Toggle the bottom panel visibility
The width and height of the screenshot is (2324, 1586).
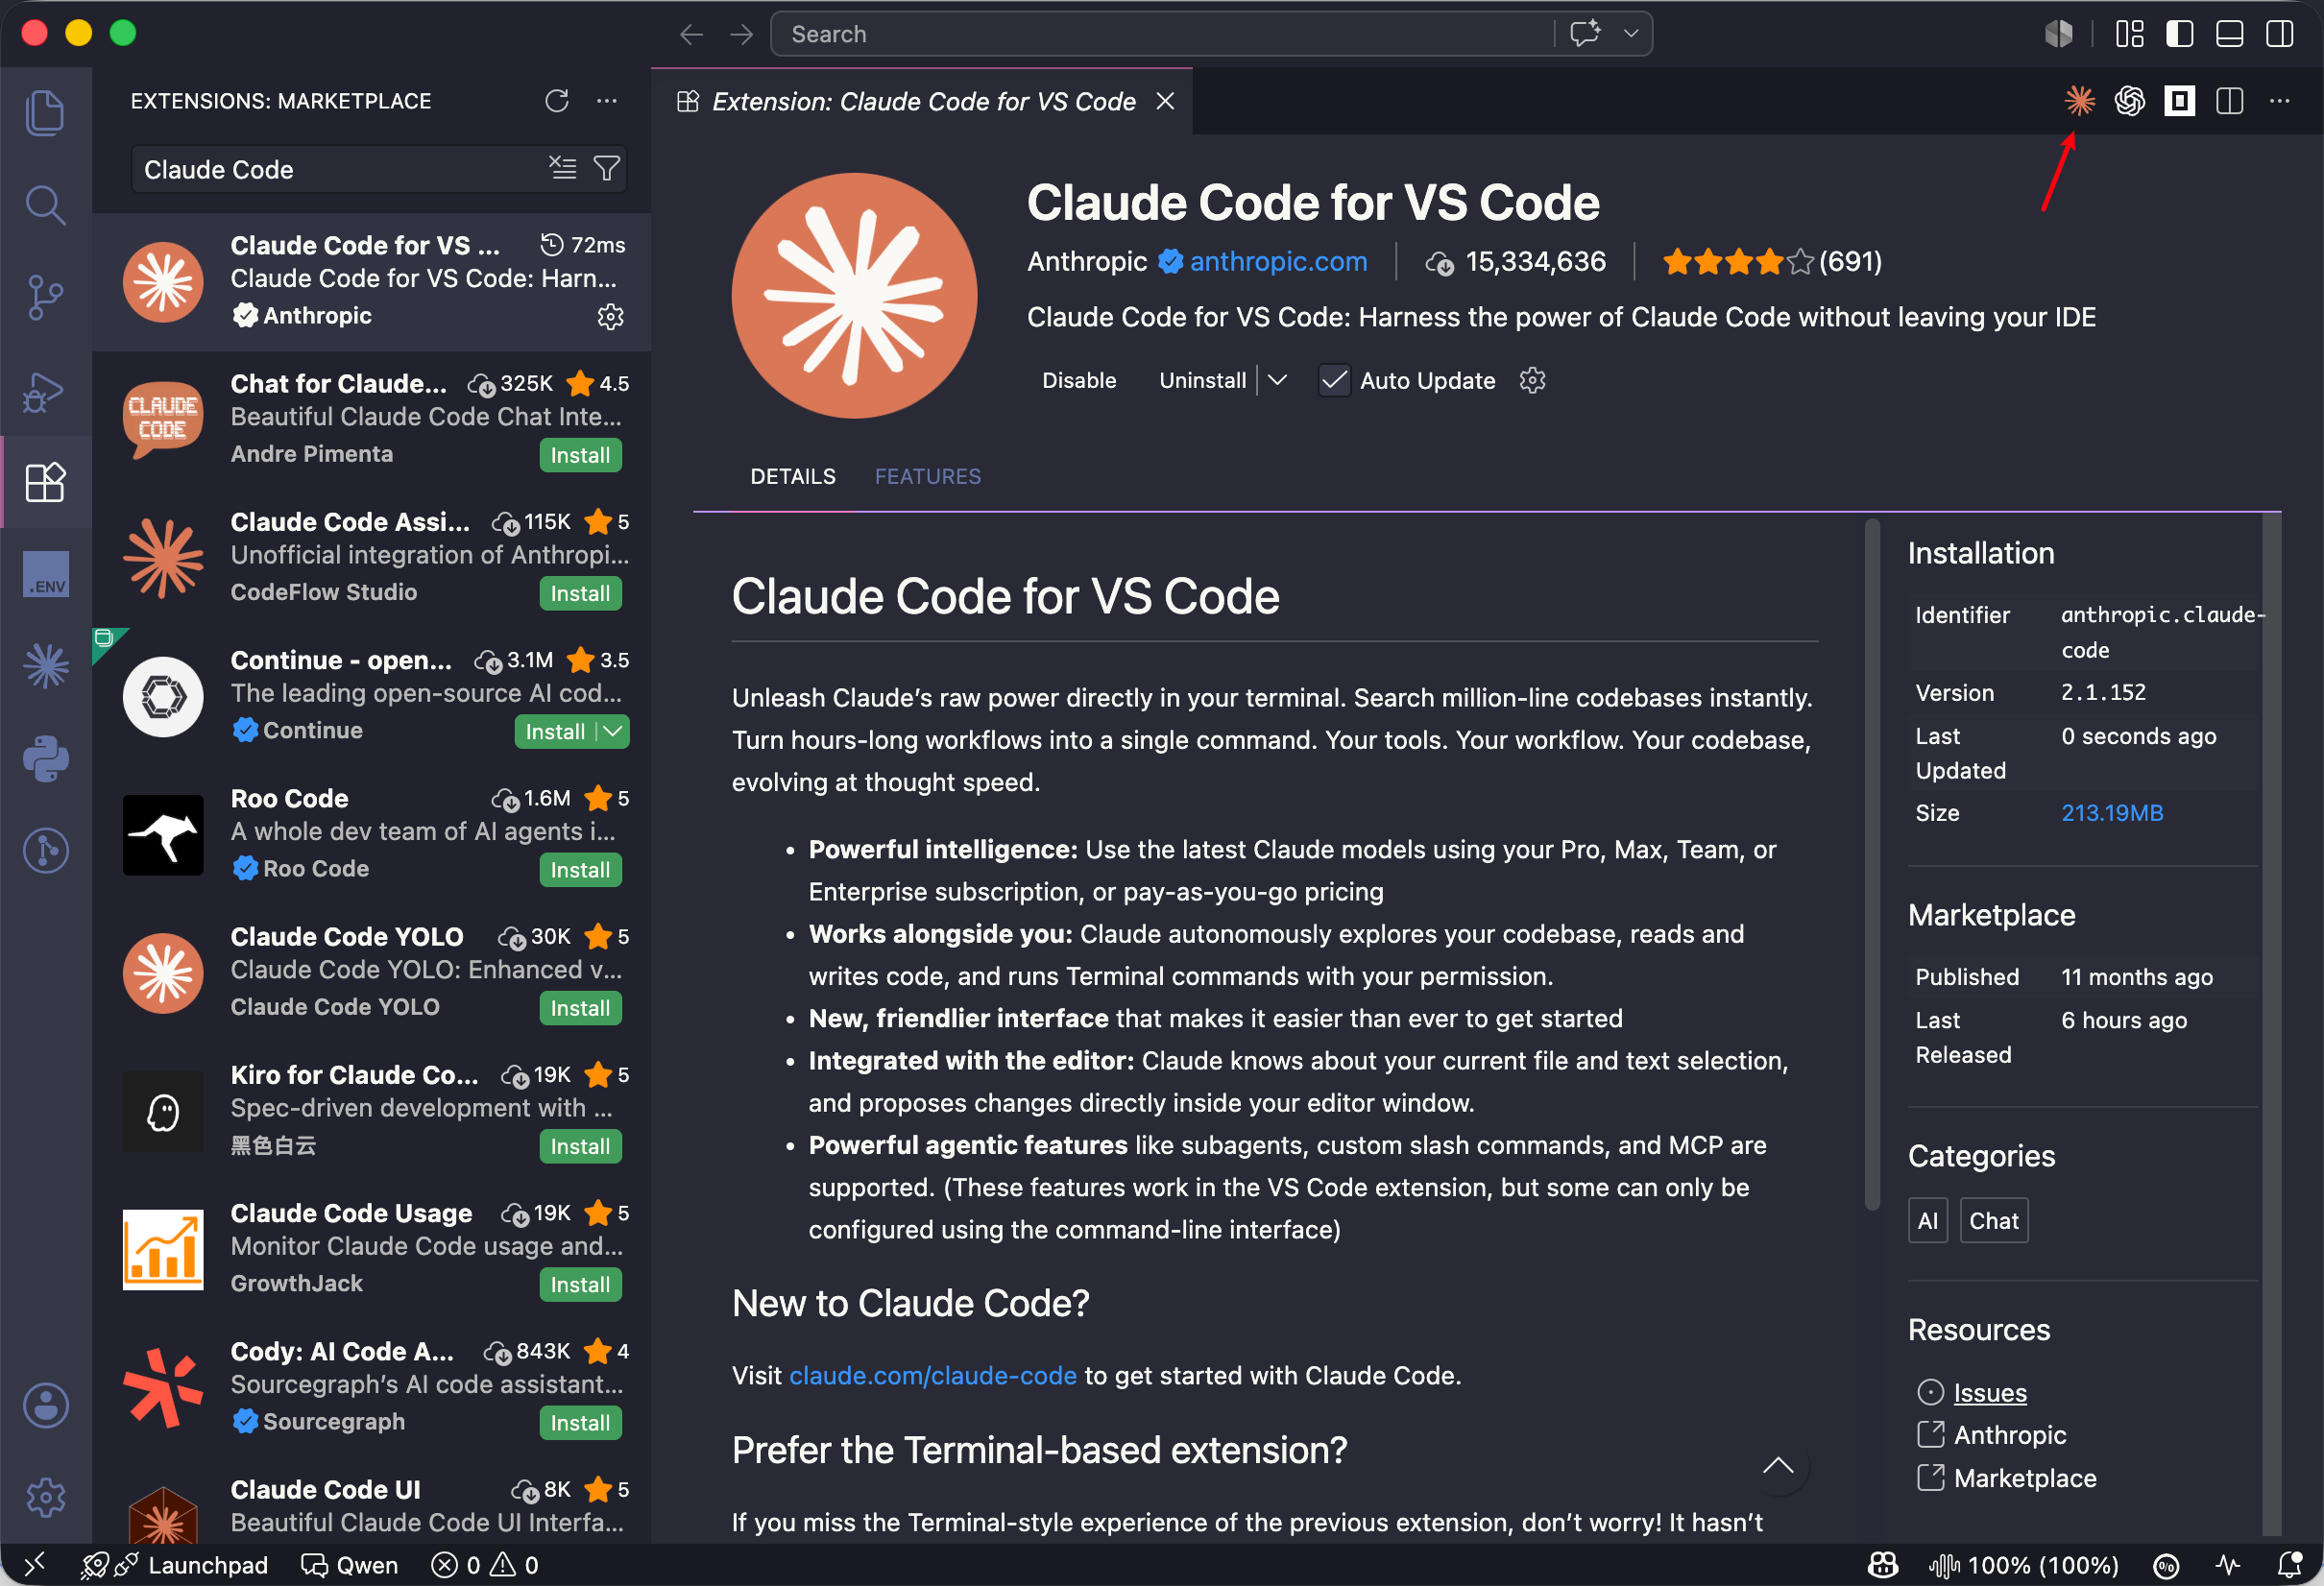(x=2229, y=34)
